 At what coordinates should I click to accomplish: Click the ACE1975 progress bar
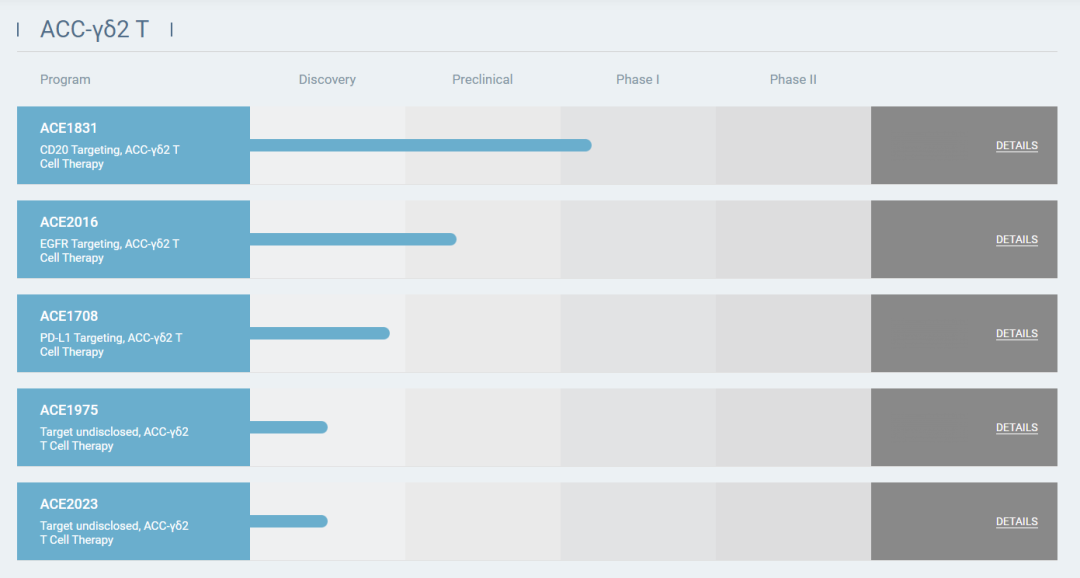[289, 428]
